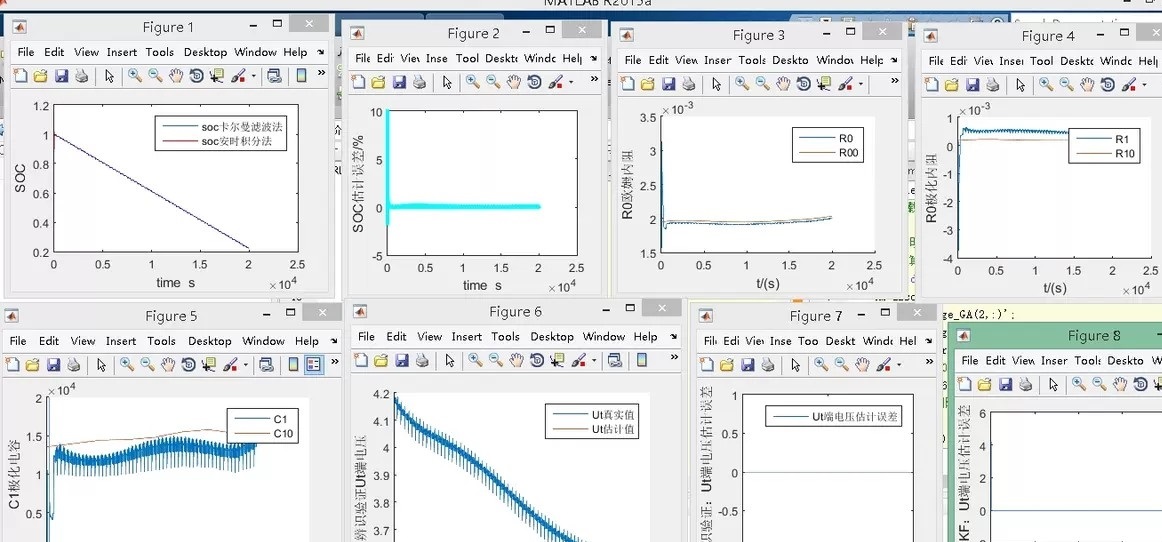Open View menu in Figure 5
The height and width of the screenshot is (542, 1162).
coord(83,341)
